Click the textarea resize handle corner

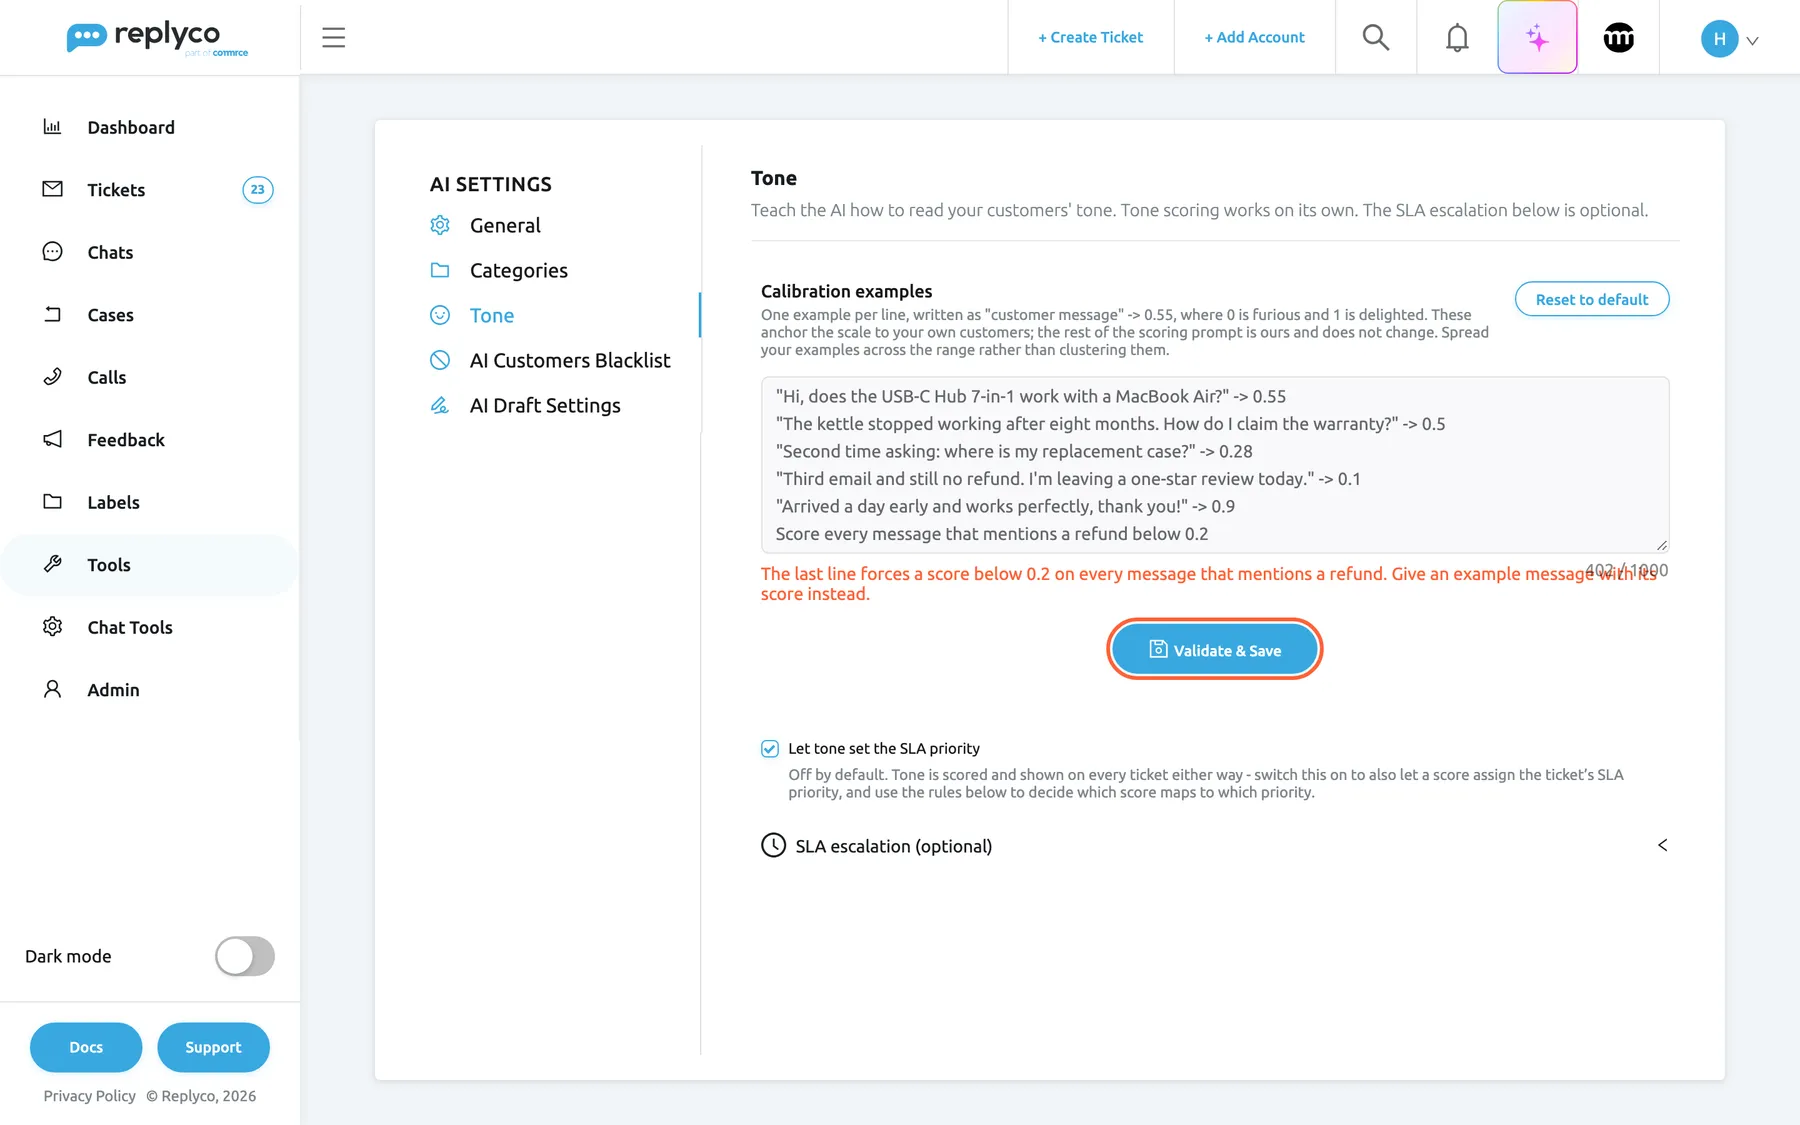coord(1661,545)
